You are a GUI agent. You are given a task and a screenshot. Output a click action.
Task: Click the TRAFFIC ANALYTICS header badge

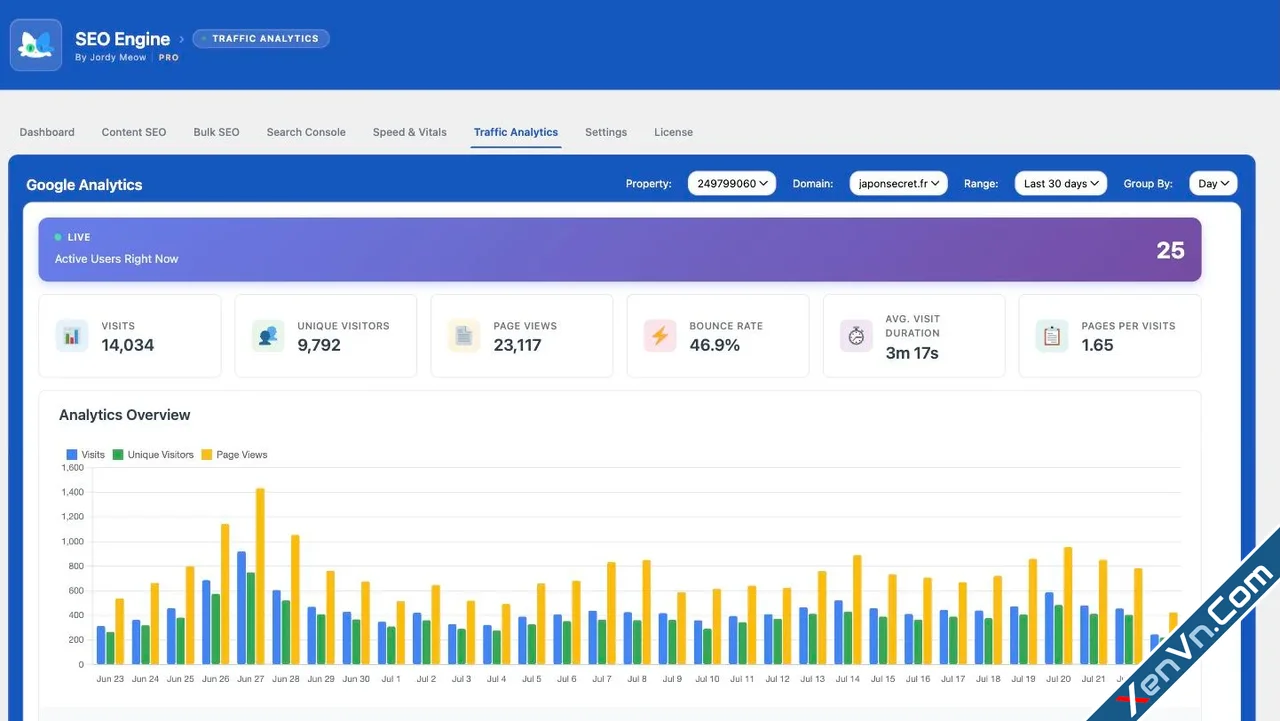(261, 39)
